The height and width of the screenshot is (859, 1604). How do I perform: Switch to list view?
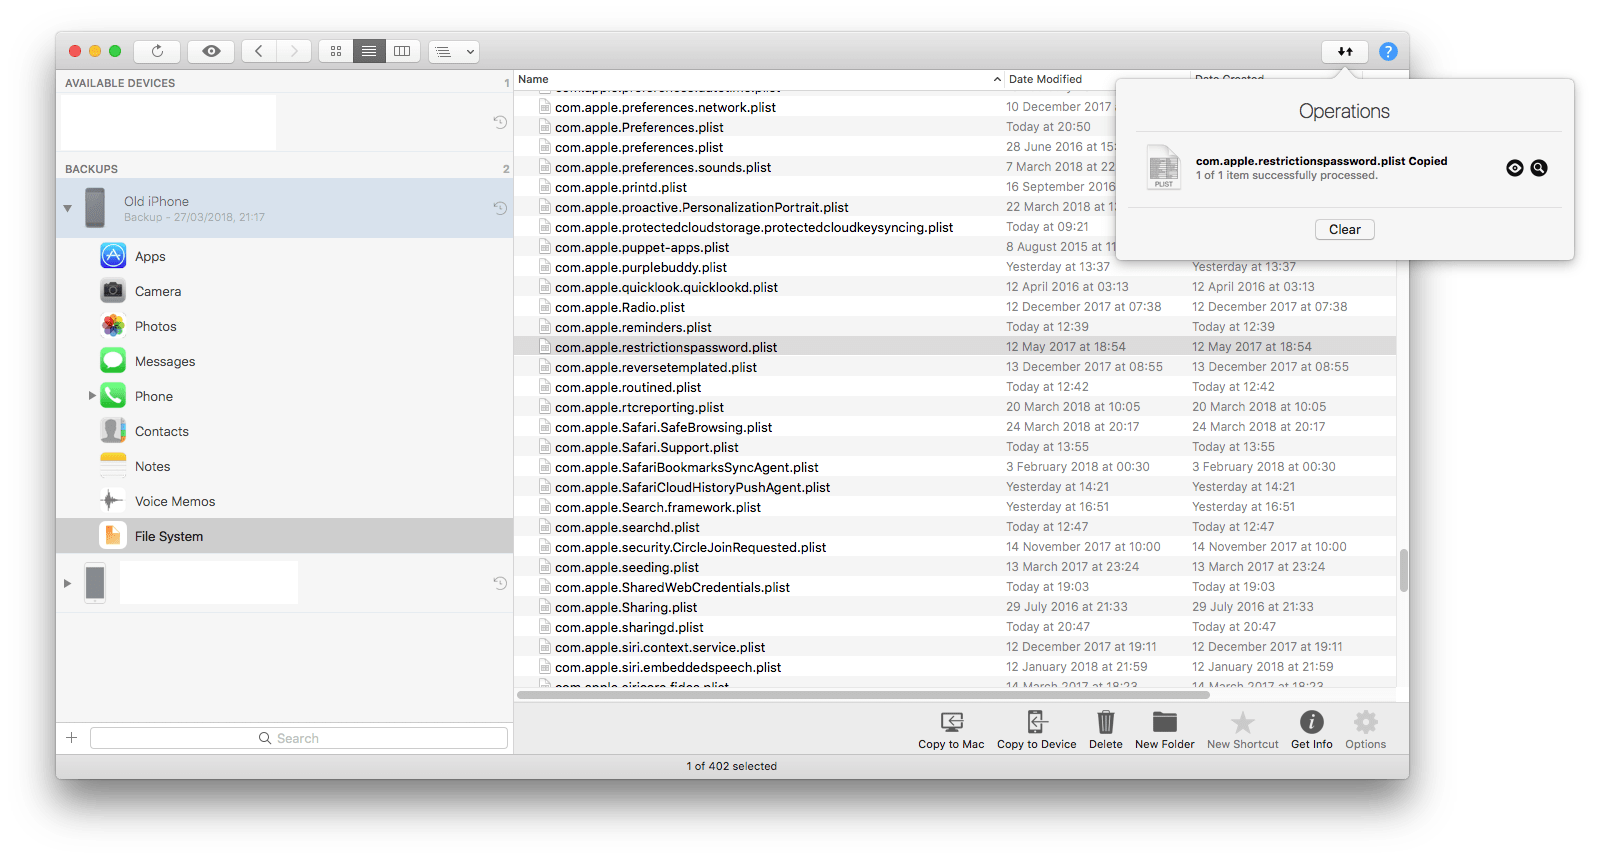(x=369, y=51)
